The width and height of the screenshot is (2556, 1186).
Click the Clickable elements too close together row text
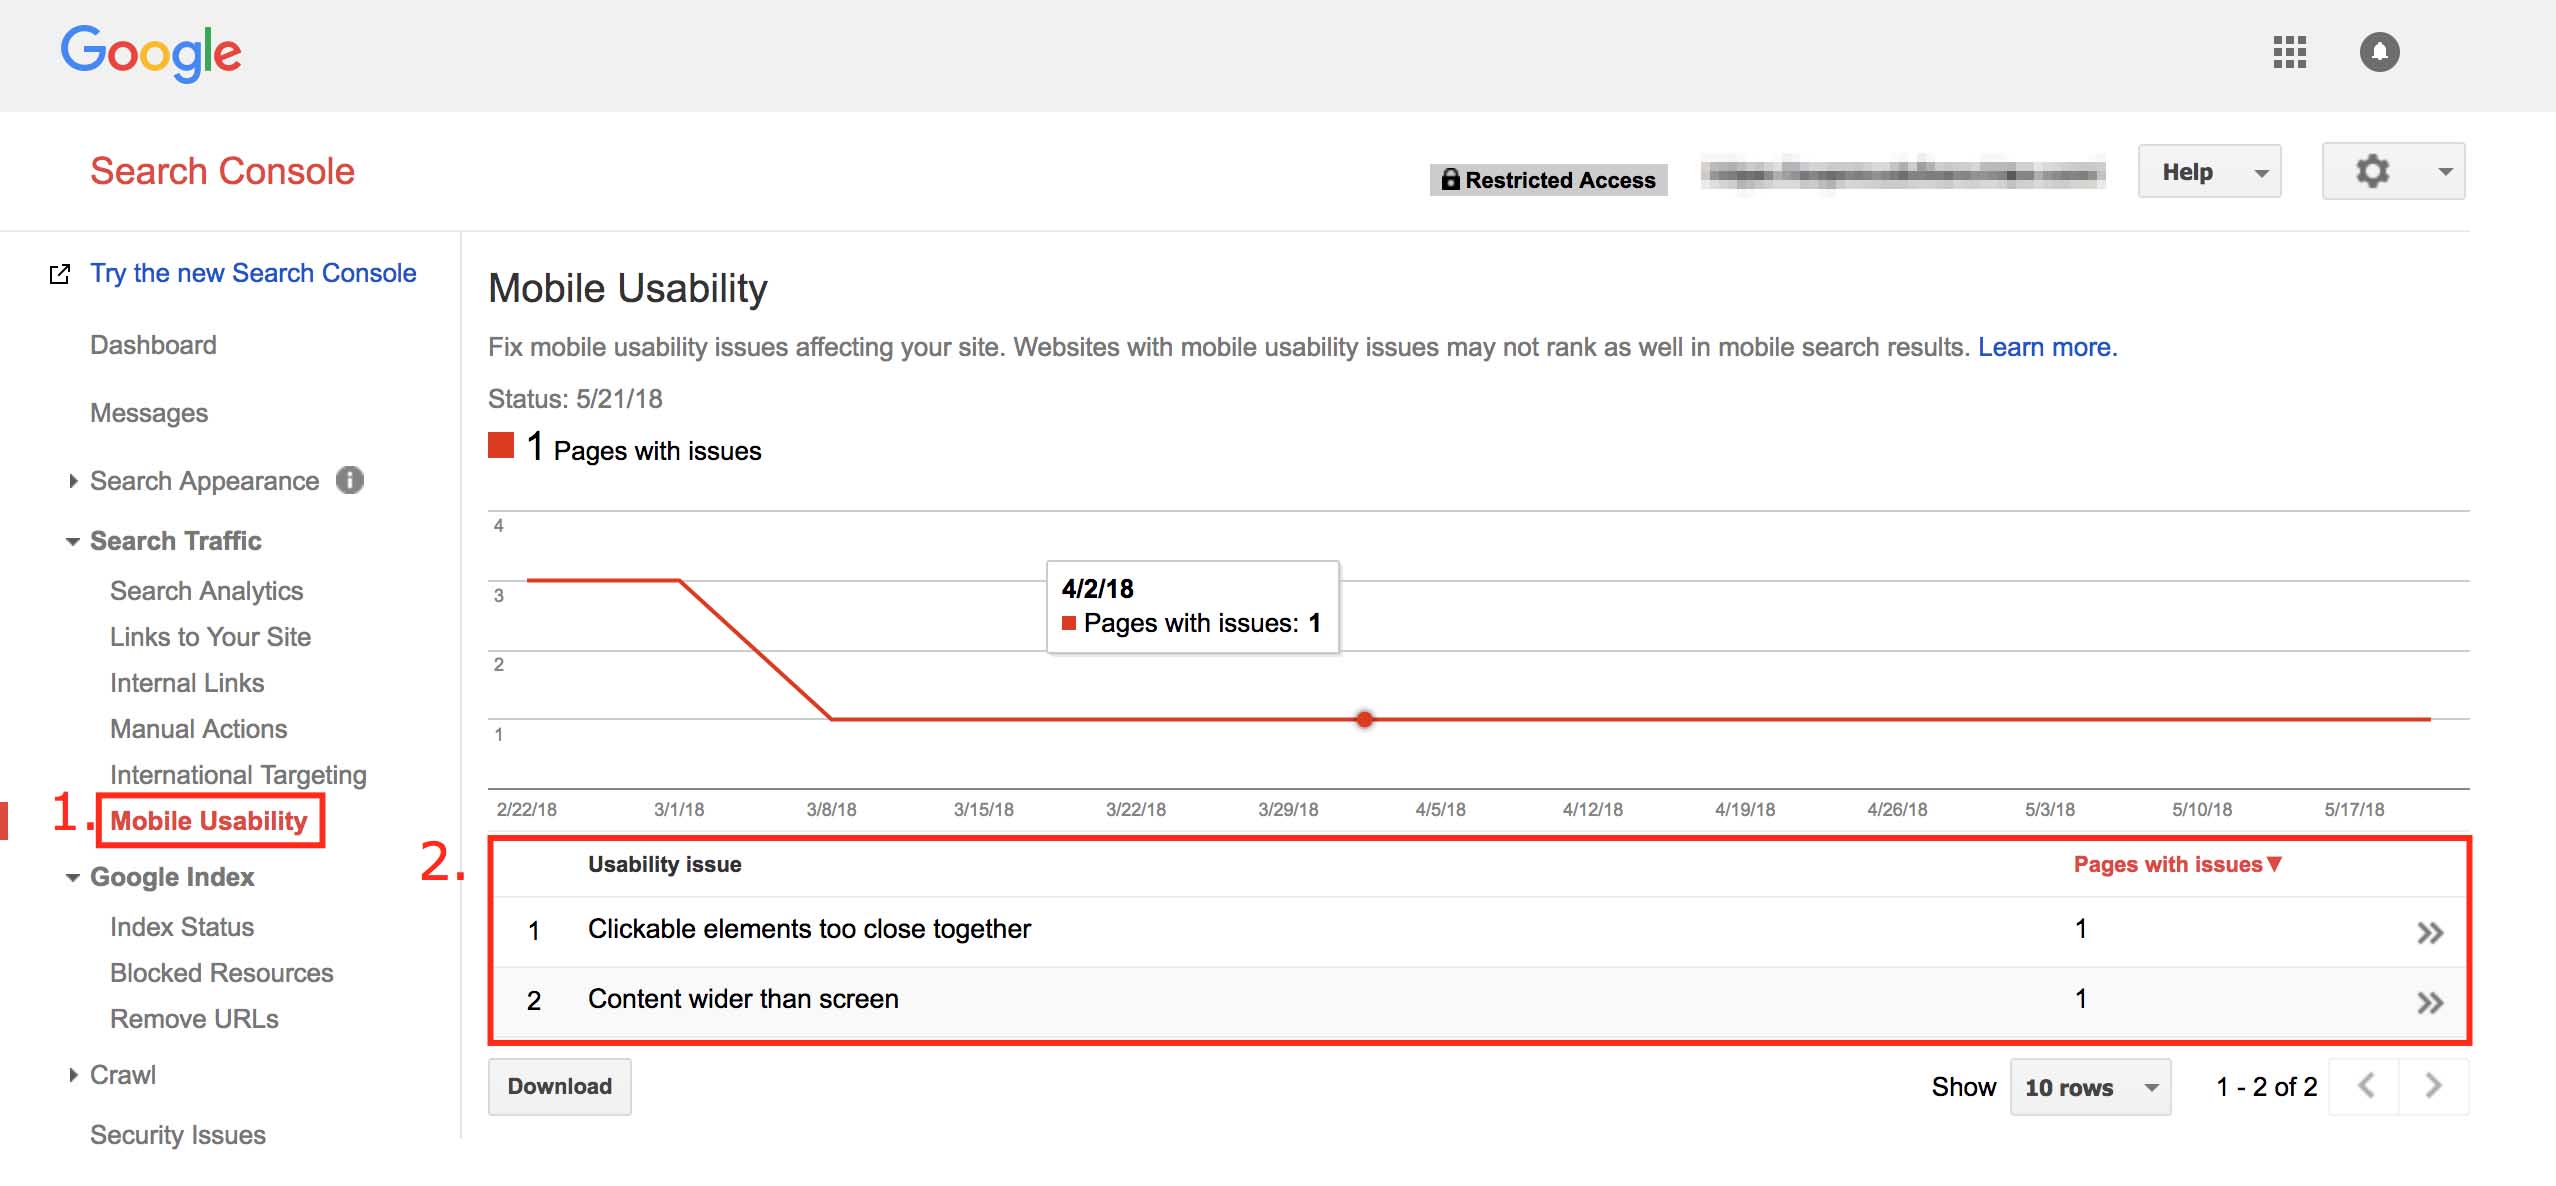[809, 929]
